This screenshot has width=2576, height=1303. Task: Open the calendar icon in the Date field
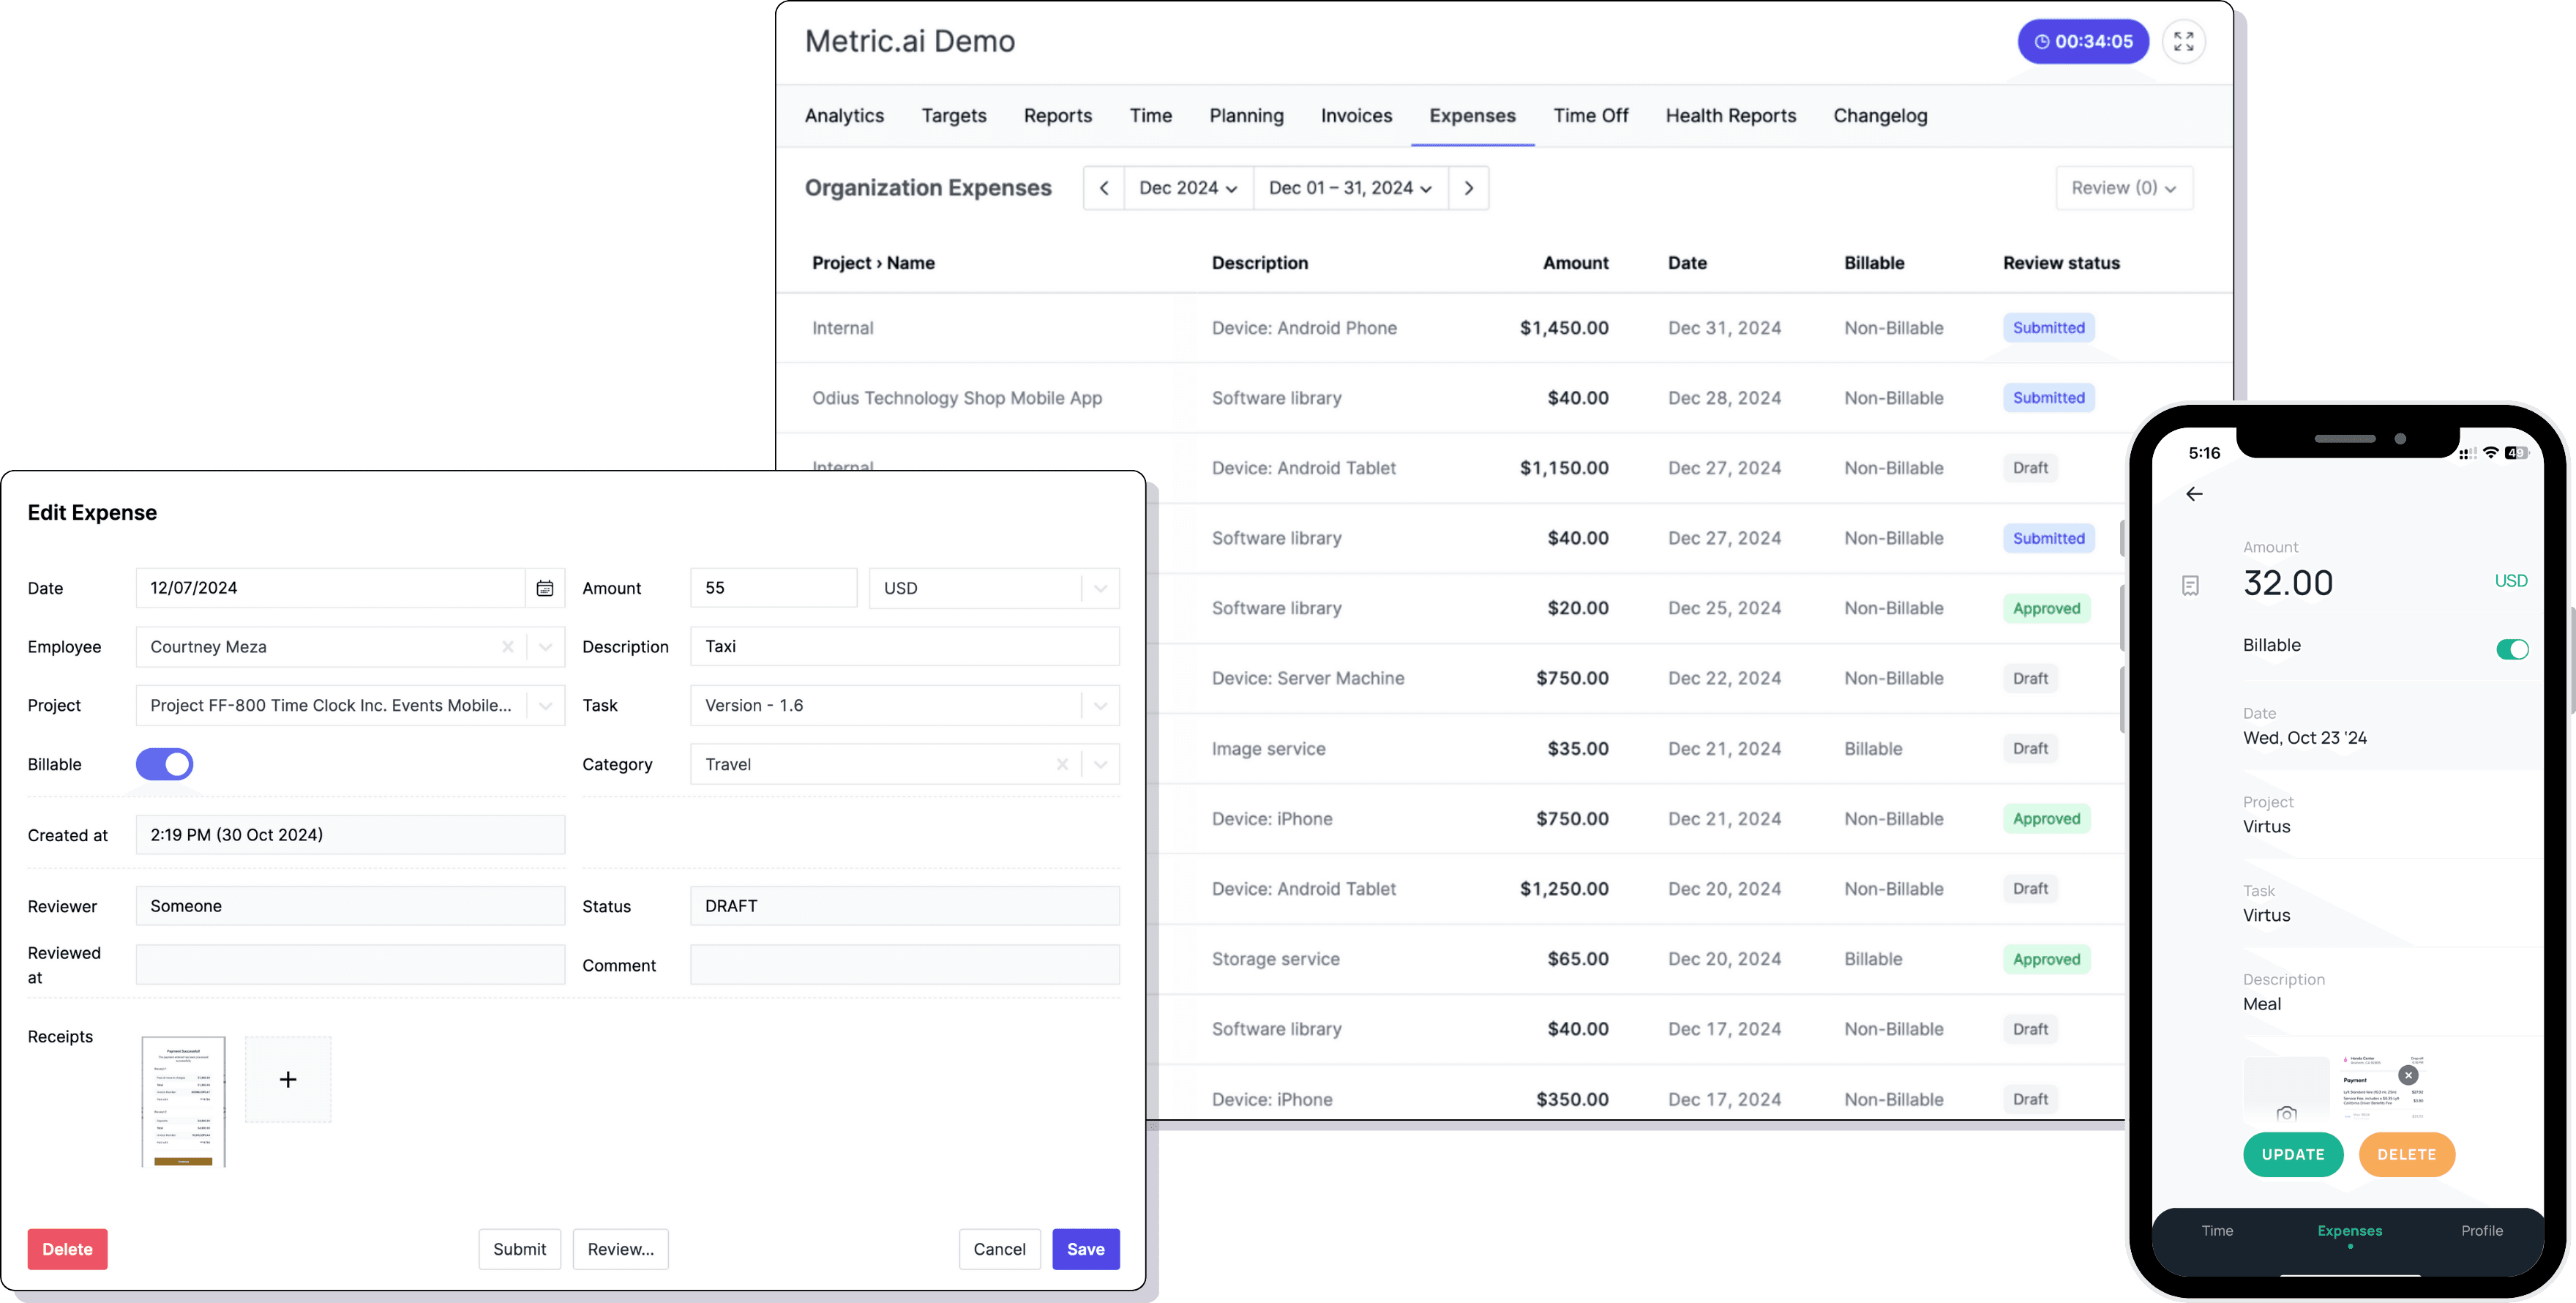tap(545, 588)
